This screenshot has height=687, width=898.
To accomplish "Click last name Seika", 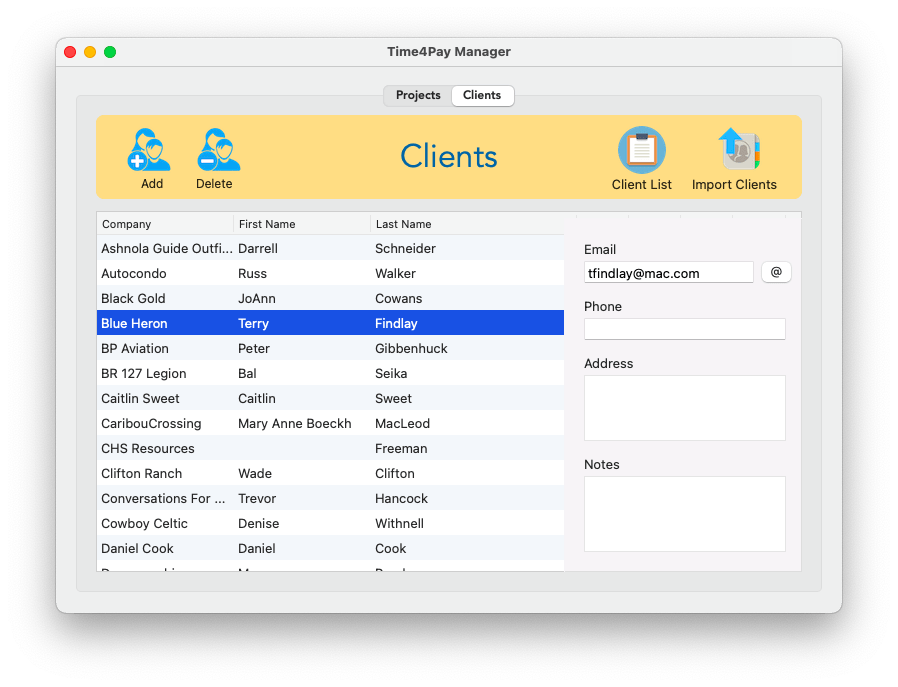I will pos(391,373).
